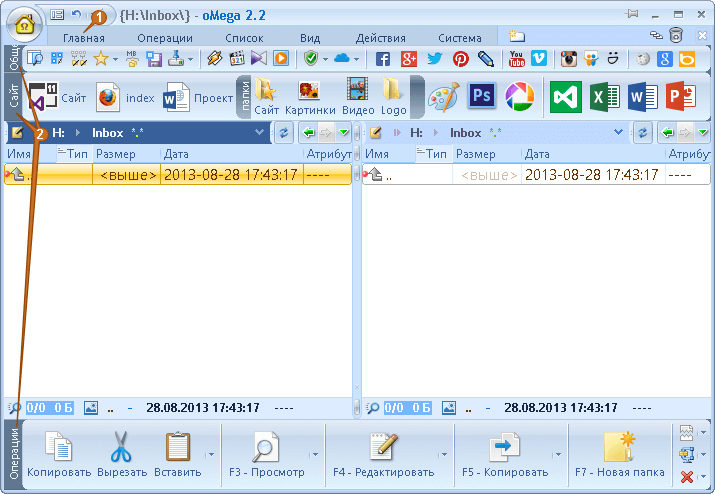715x494 pixels.
Task: Open Facebook shortcut icon in toolbar
Action: 383,59
